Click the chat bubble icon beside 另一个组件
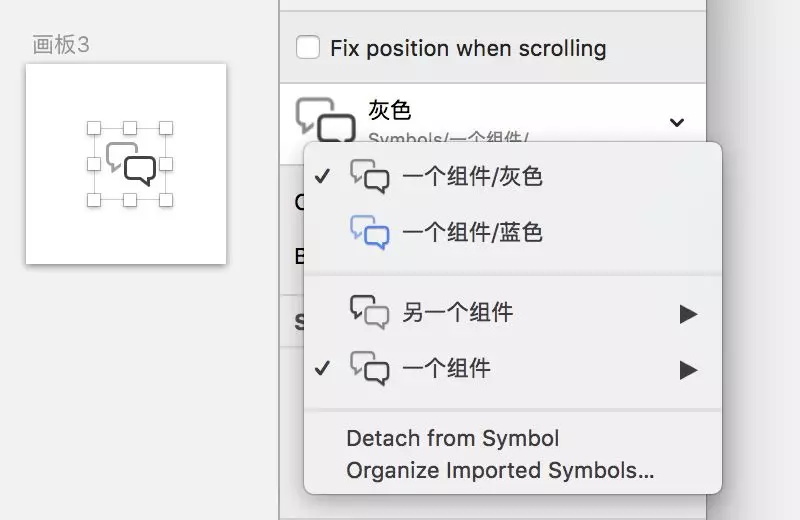 370,312
